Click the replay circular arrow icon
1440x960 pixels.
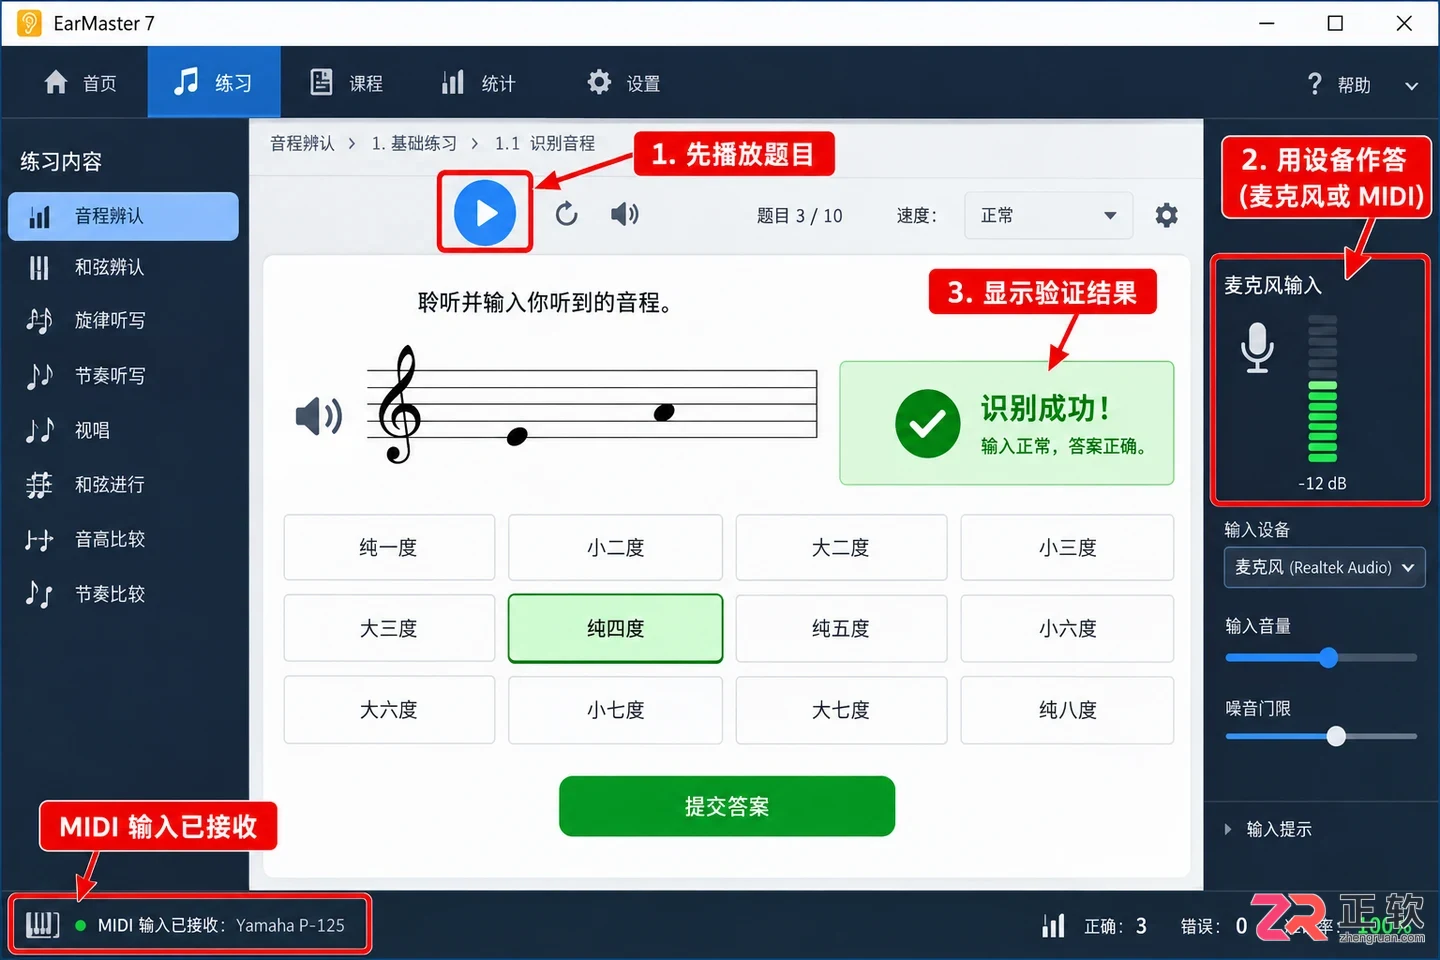tap(566, 214)
